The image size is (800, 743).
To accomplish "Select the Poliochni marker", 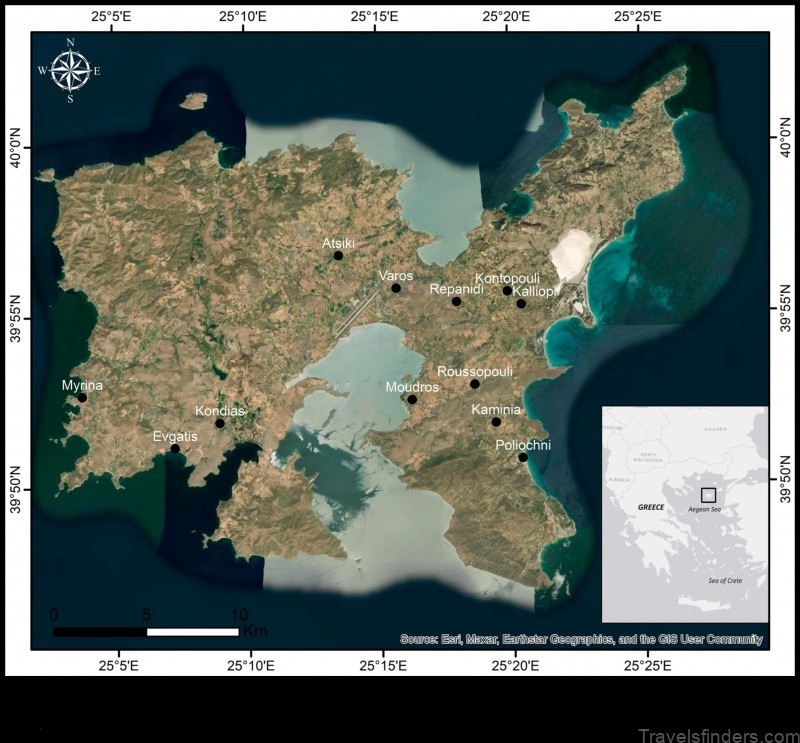I will click(x=523, y=455).
